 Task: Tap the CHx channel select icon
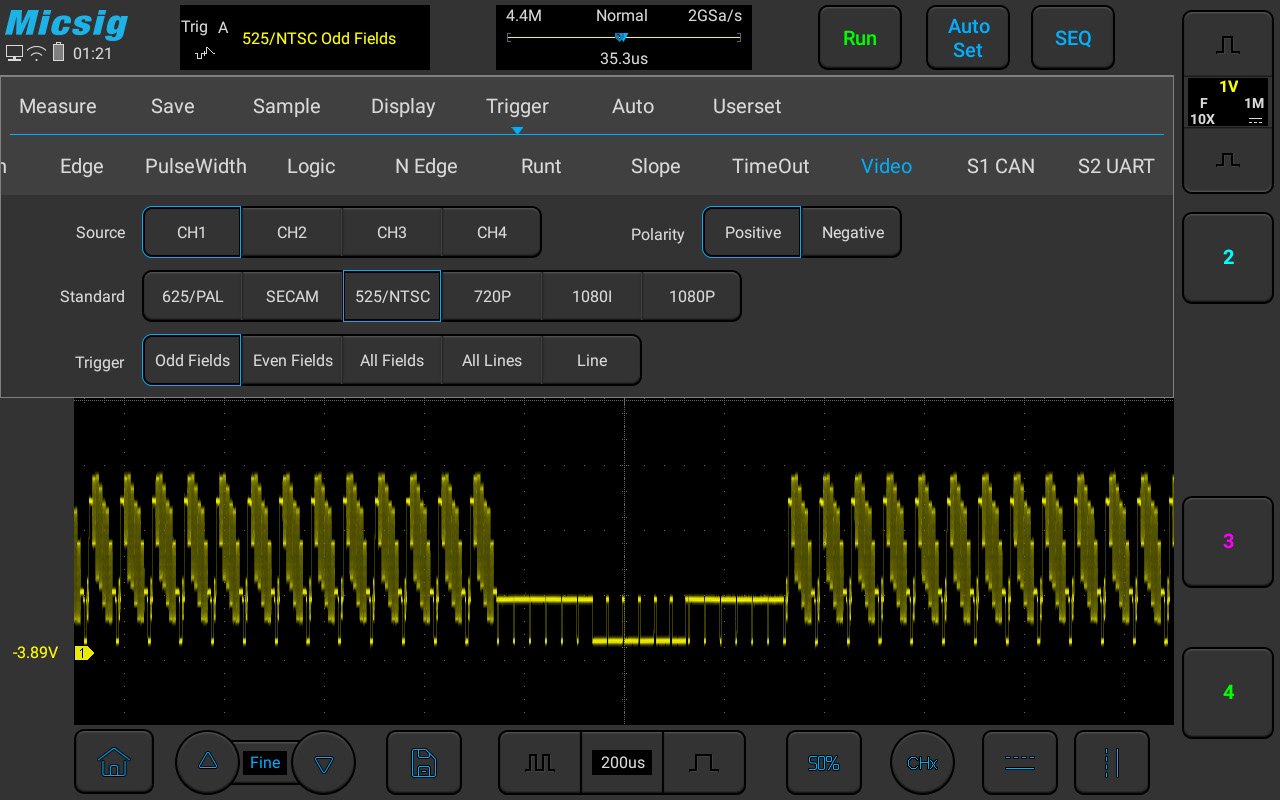pos(922,762)
